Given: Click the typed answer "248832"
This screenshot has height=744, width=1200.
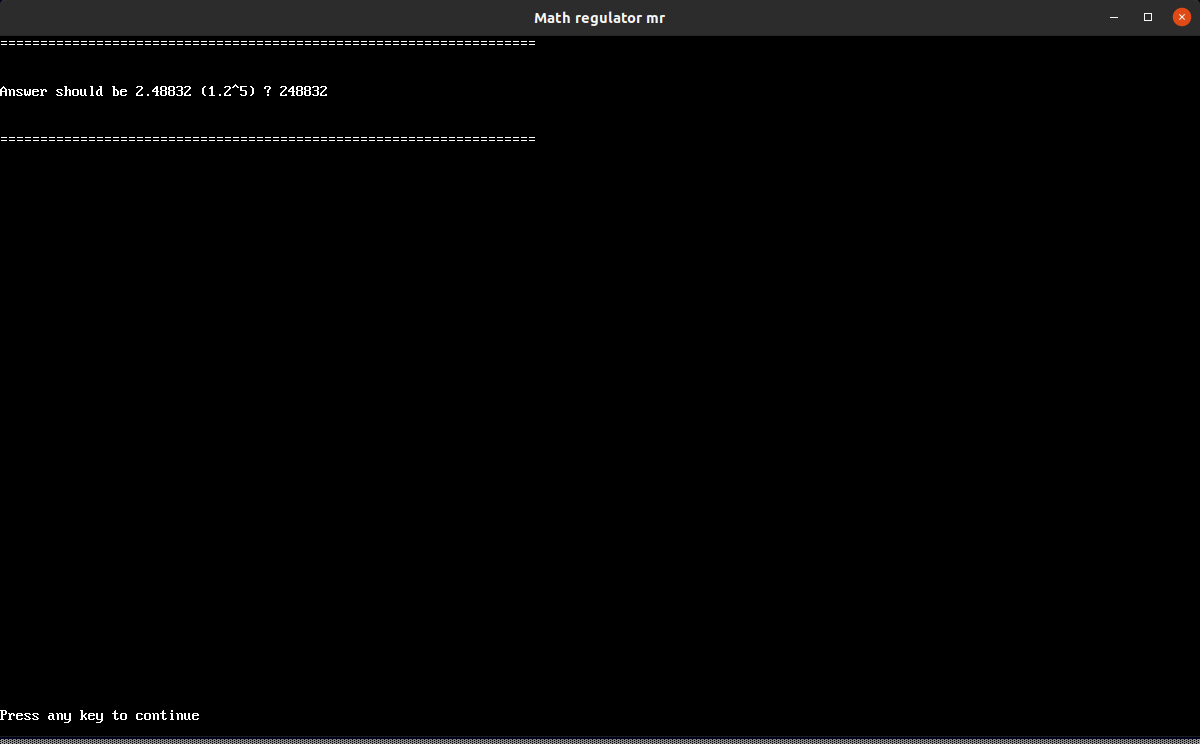Looking at the screenshot, I should pos(303,91).
